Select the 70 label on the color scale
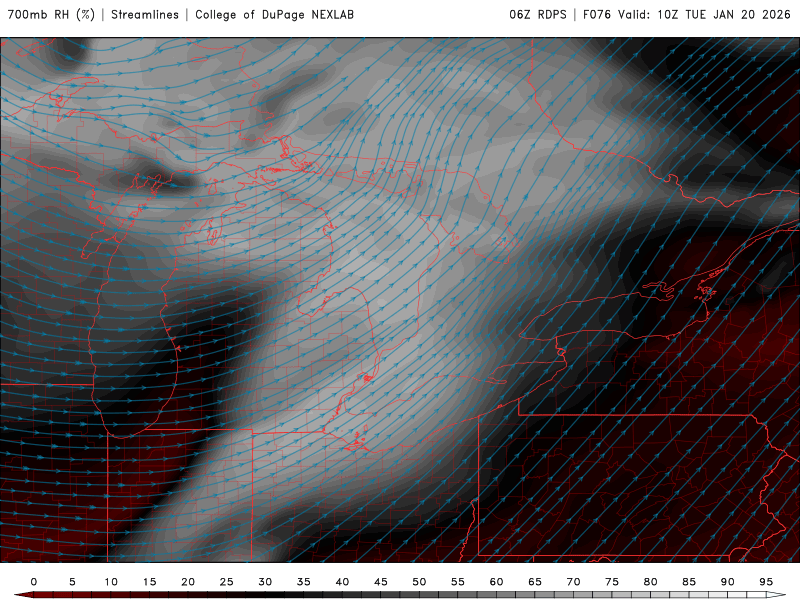The width and height of the screenshot is (800, 600). click(573, 582)
